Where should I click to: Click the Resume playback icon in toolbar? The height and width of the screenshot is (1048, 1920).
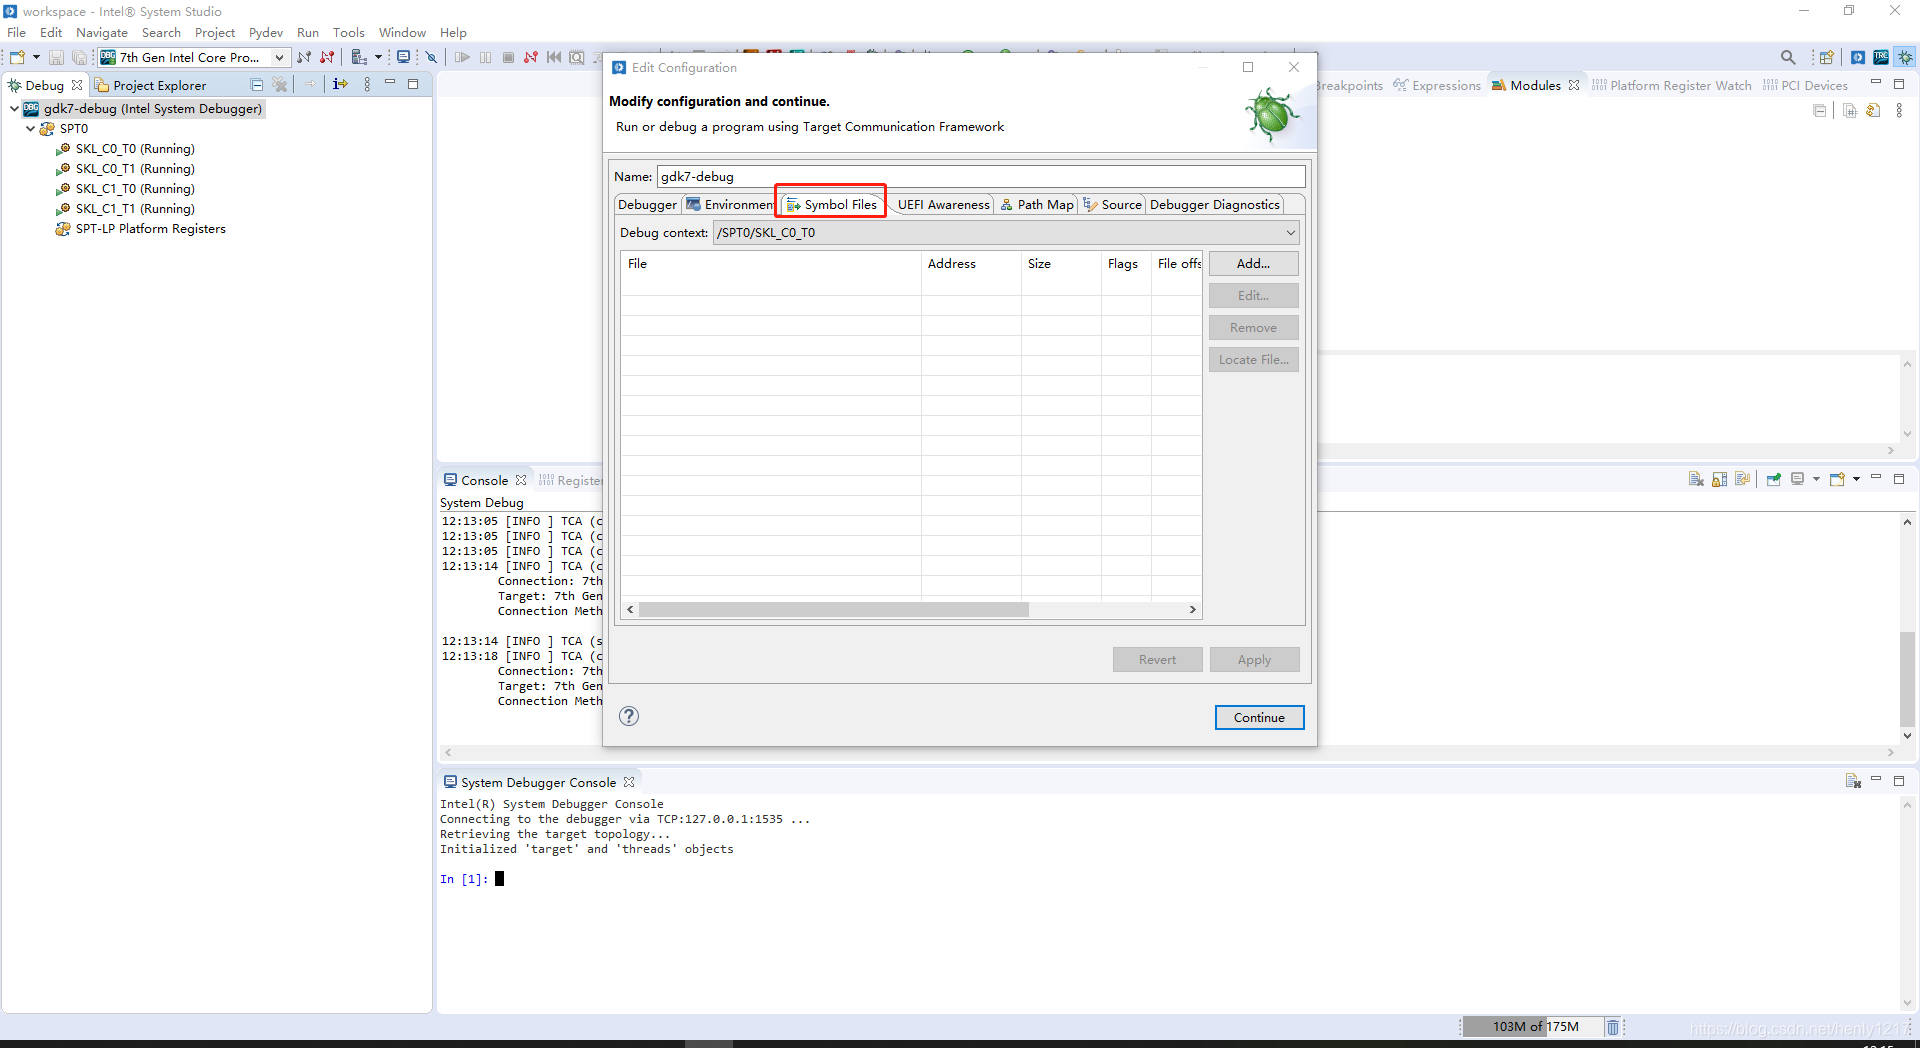click(x=462, y=57)
